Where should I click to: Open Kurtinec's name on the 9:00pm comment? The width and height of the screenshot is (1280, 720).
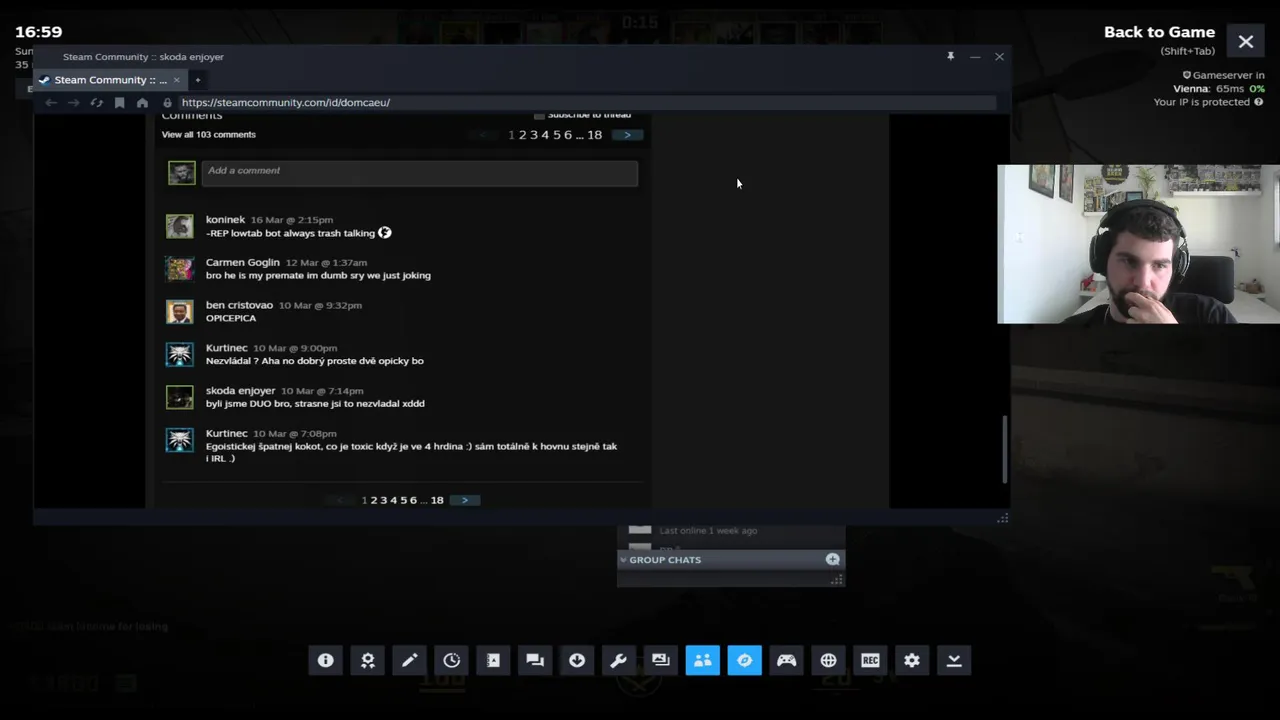click(x=226, y=348)
